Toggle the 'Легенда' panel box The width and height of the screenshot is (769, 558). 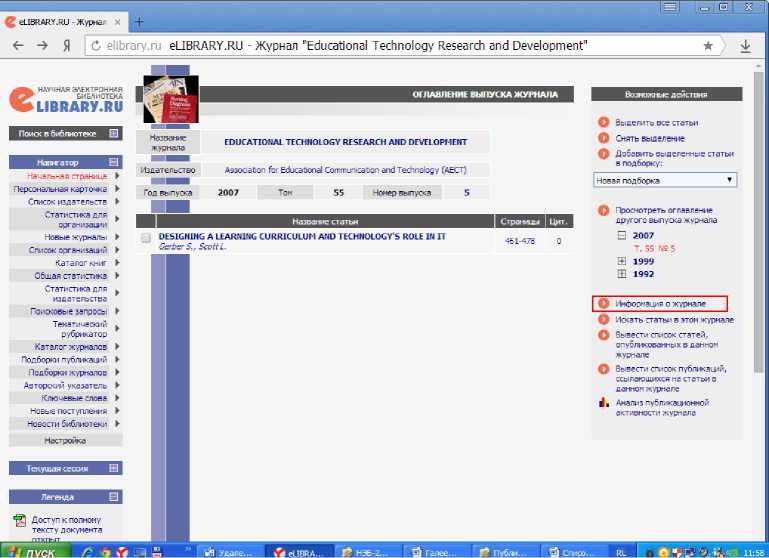114,497
